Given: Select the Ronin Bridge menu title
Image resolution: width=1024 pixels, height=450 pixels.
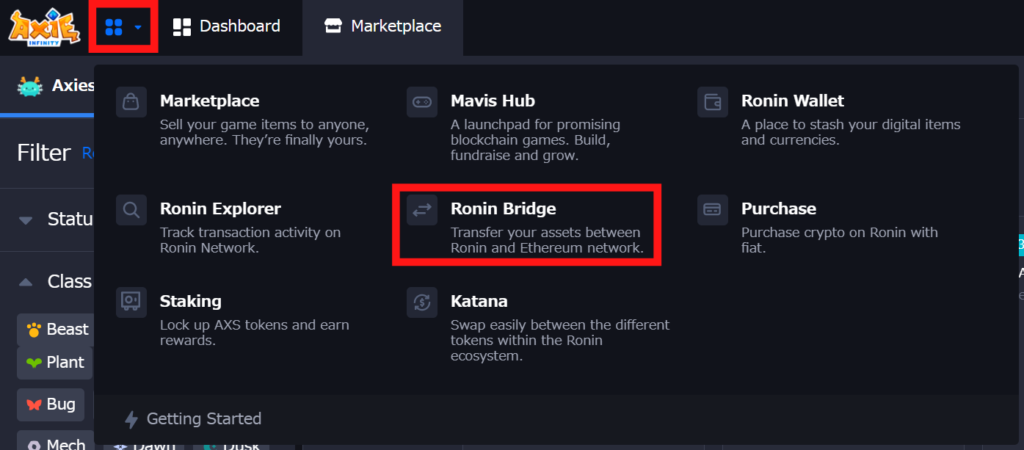Looking at the screenshot, I should click(504, 209).
